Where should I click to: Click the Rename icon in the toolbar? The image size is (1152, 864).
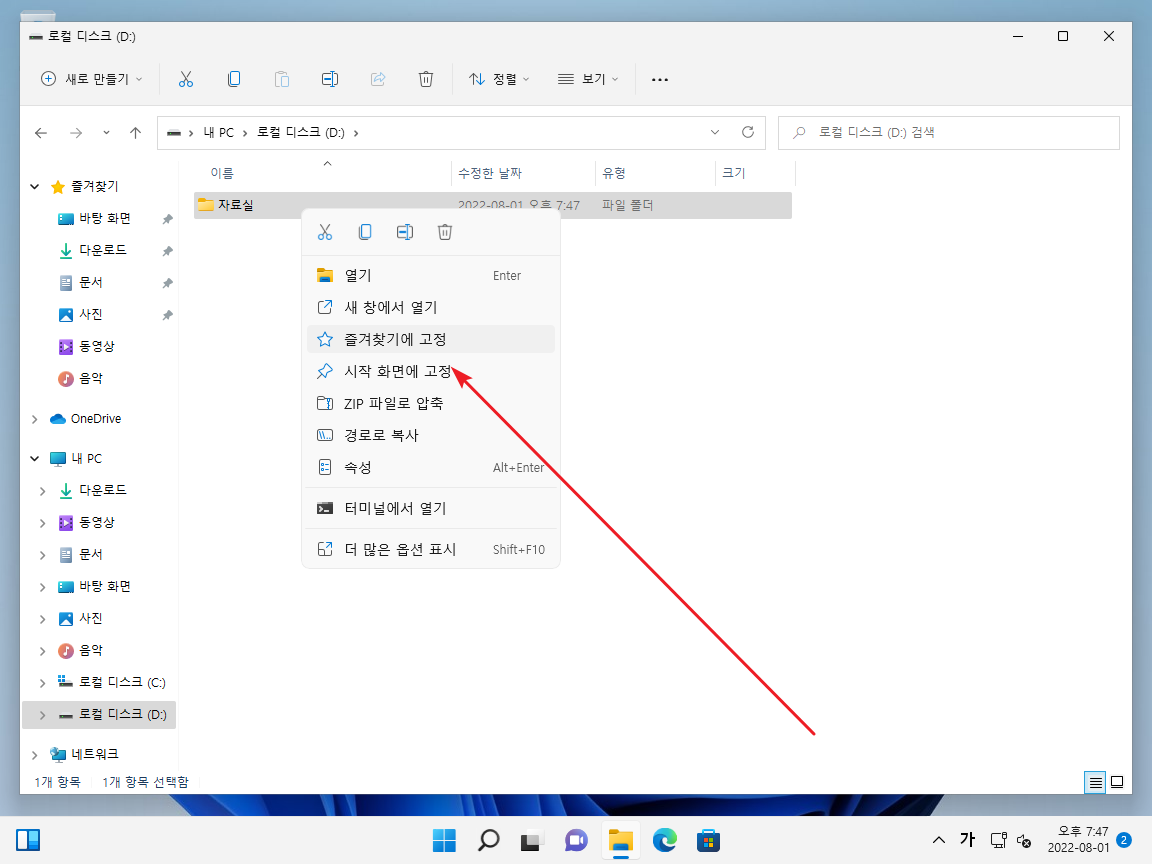coord(330,79)
